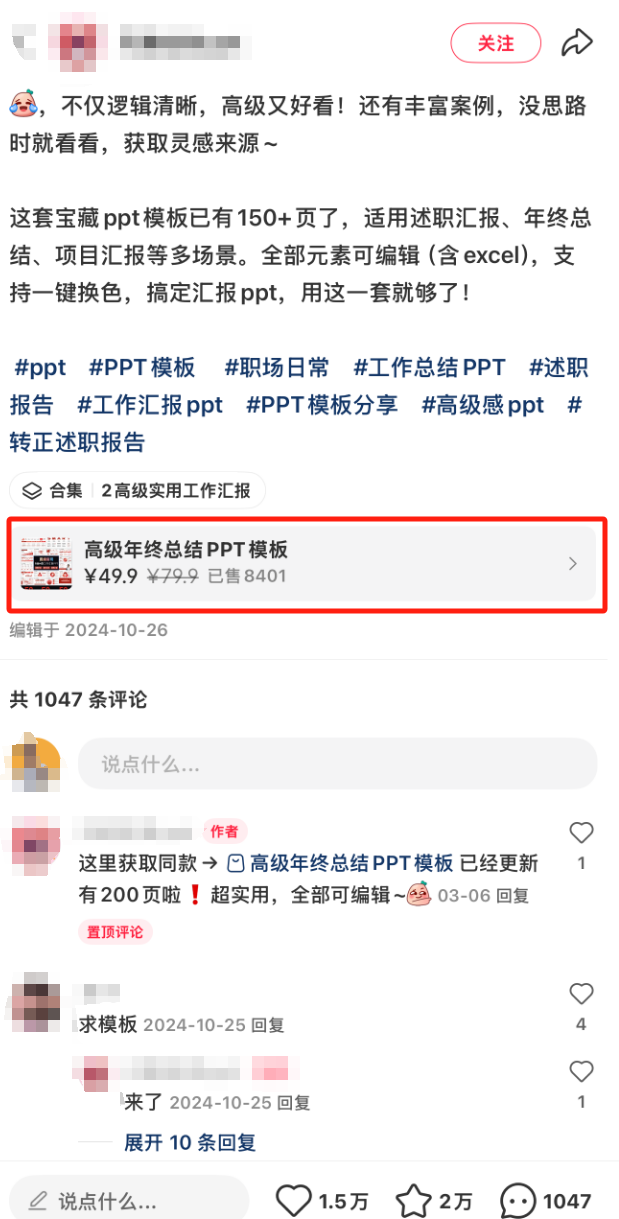Favorite the post with star icon
This screenshot has height=1219, width=619.
point(413,1200)
